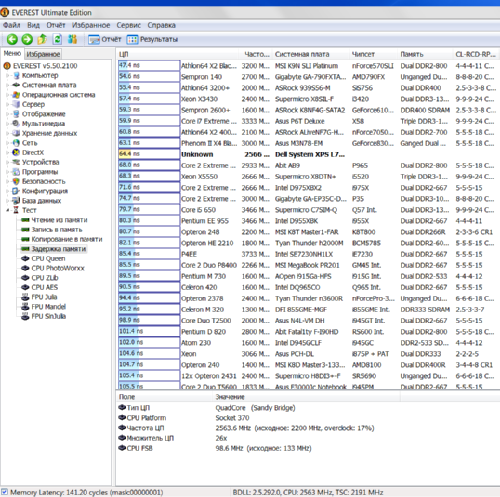Open the Отчёт menu in menu bar
This screenshot has width=500, height=497.
(x=56, y=25)
